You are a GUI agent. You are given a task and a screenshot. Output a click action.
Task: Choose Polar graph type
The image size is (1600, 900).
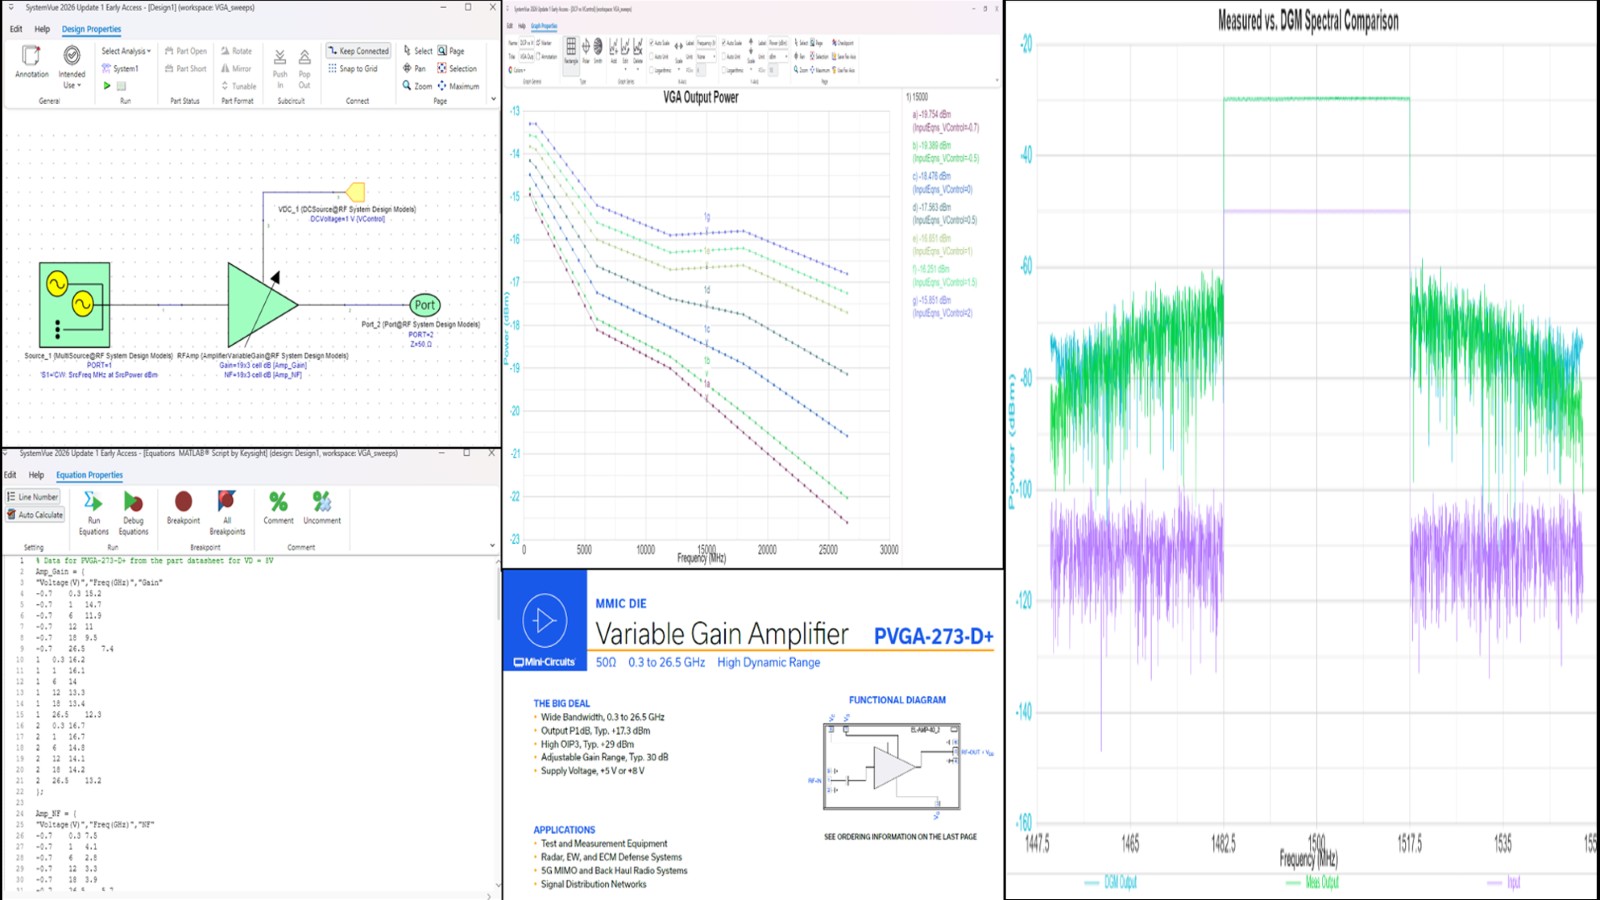tap(586, 52)
